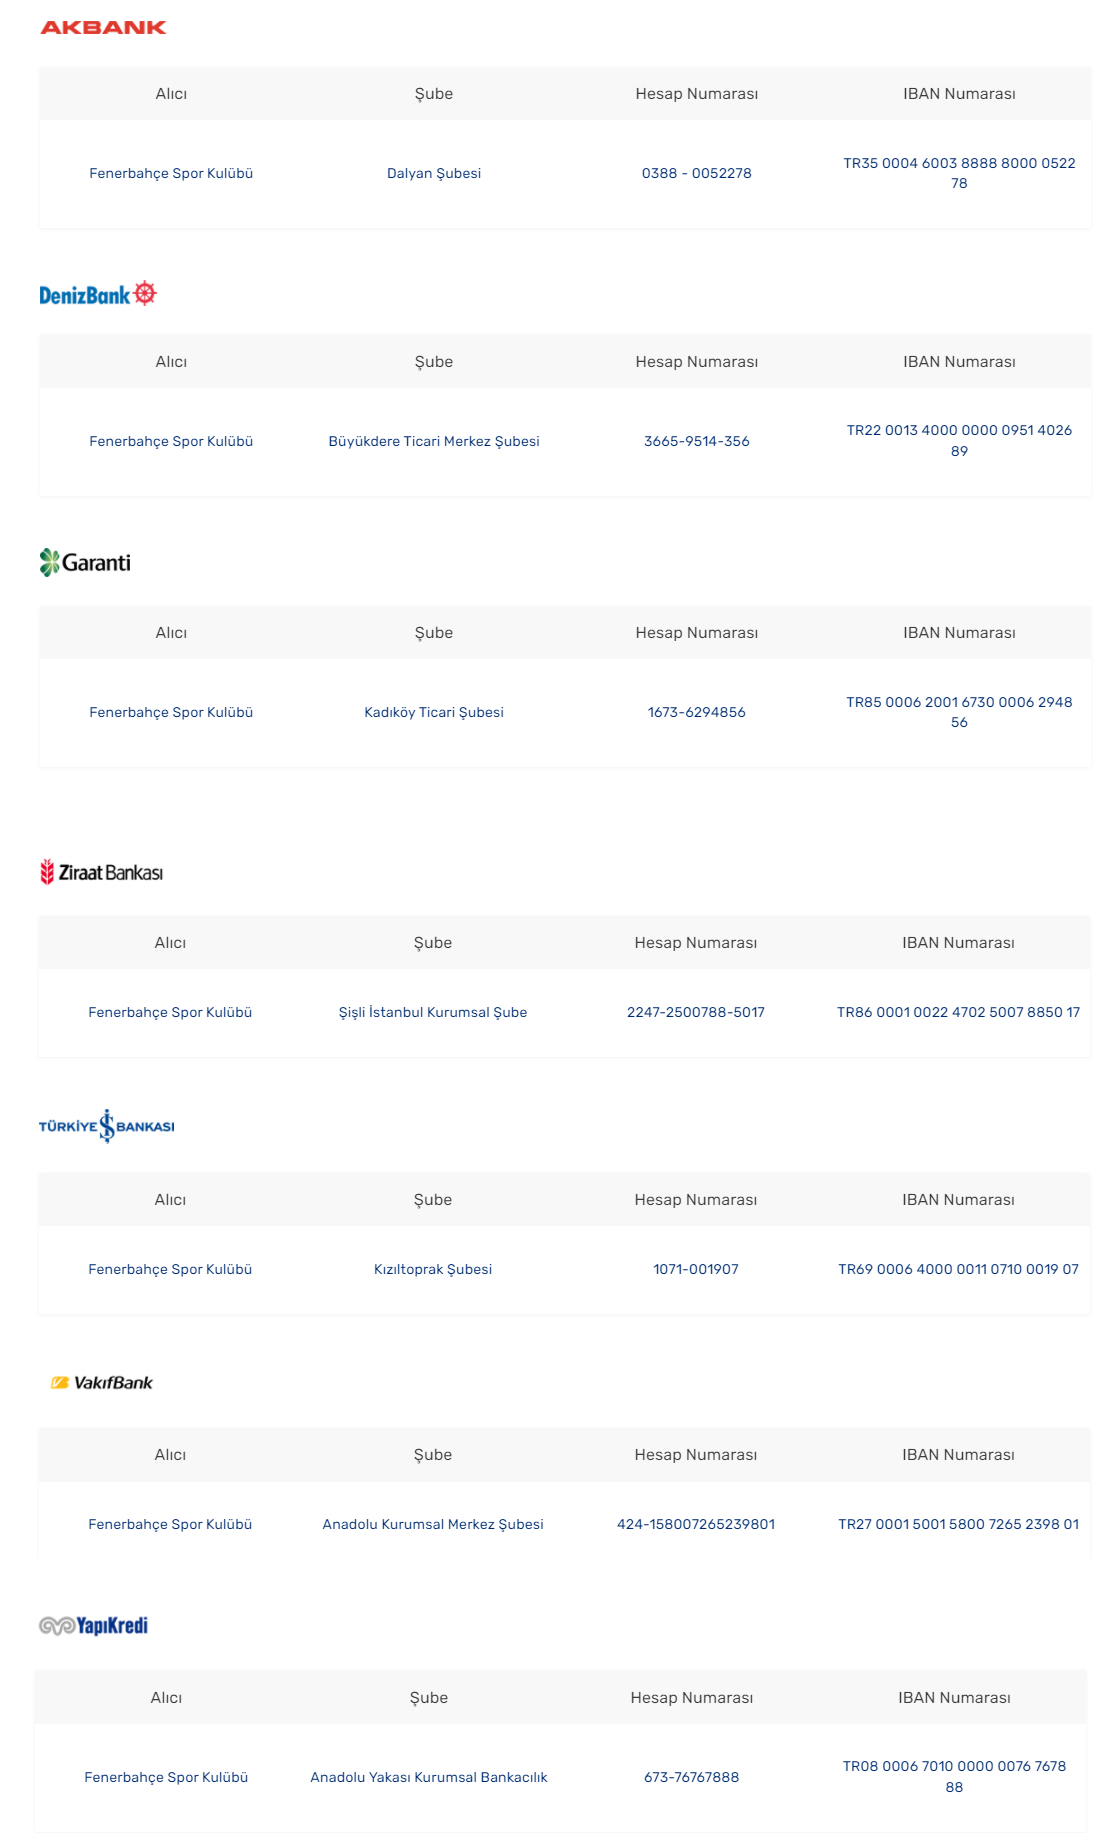Select DenizBank account number 3665-9514-356
The width and height of the screenshot is (1119, 1837).
697,441
